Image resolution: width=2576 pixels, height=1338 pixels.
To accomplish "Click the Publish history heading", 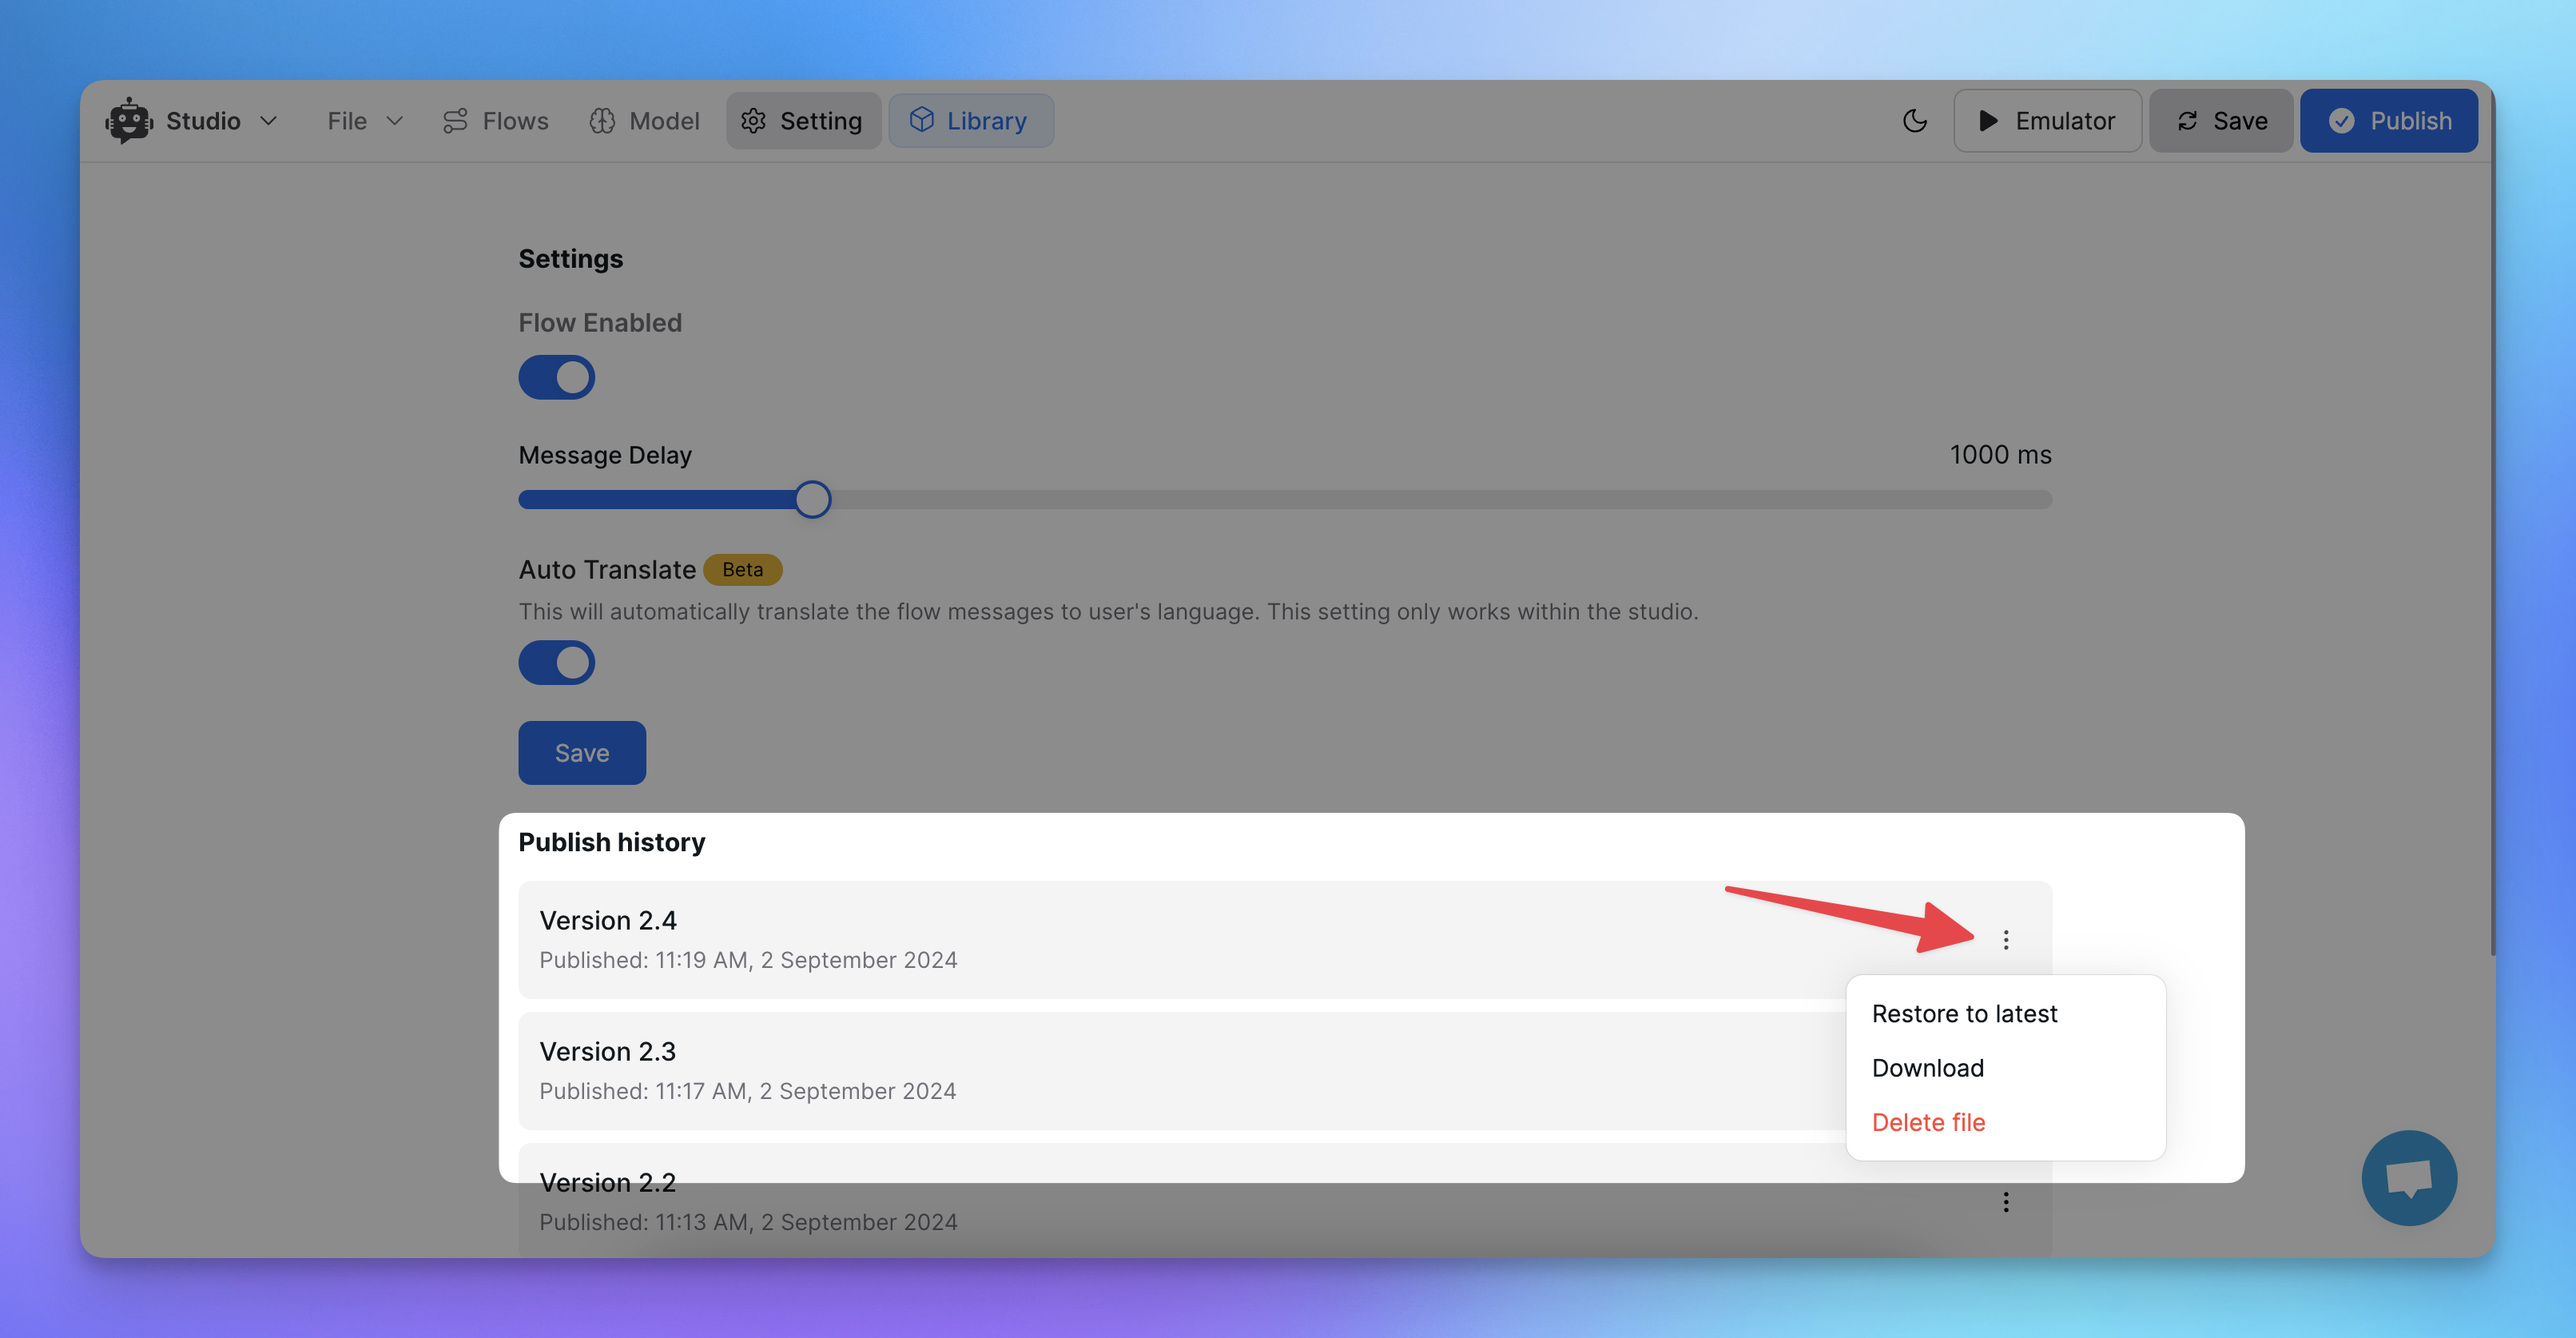I will click(x=612, y=842).
